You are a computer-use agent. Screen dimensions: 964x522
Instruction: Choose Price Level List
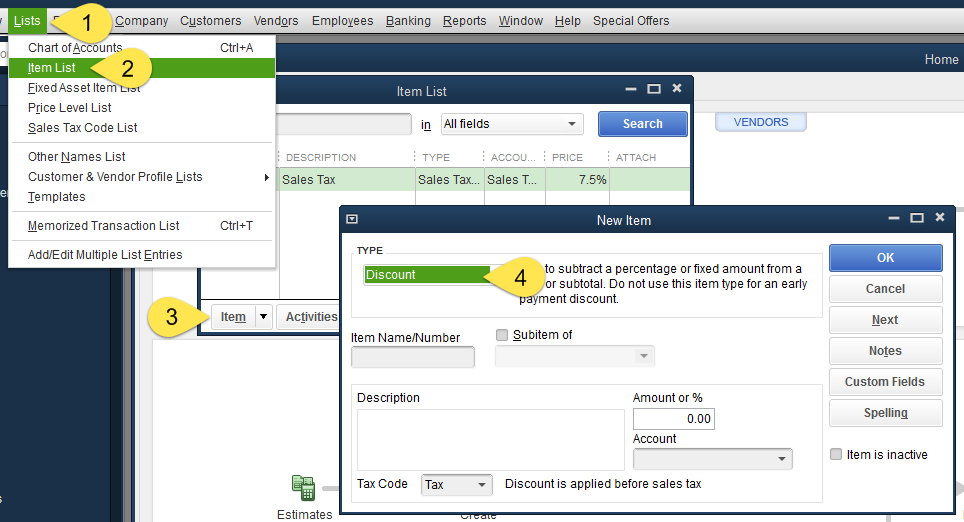click(x=142, y=108)
